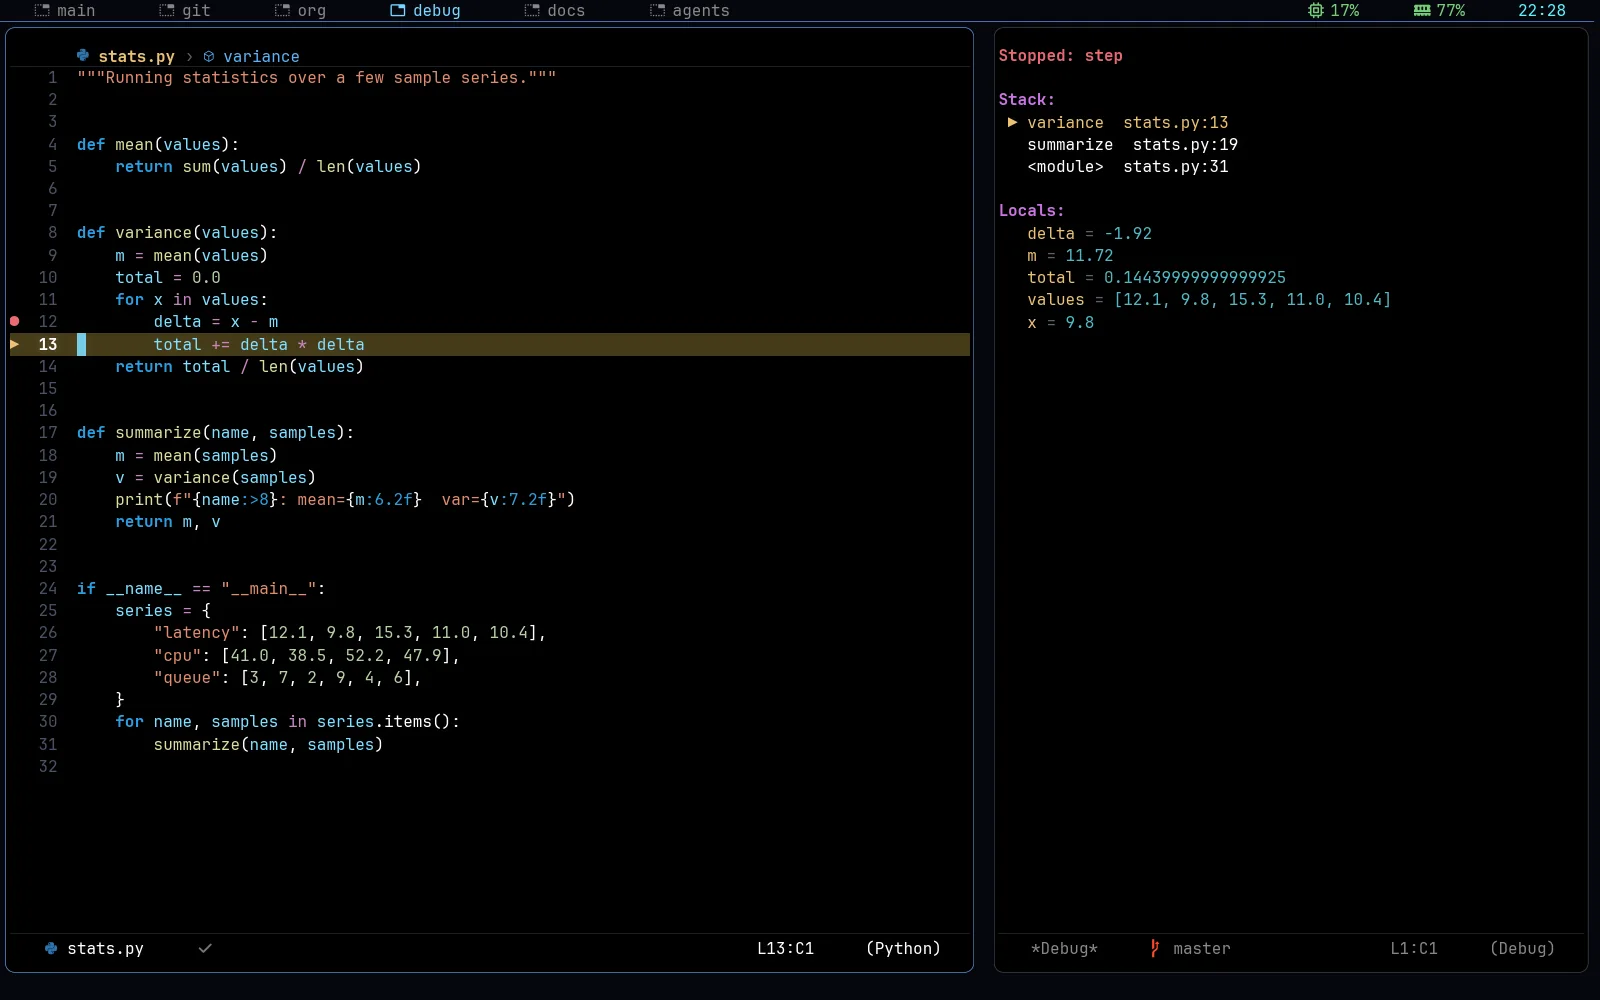Click the values list local variable

tap(1209, 299)
